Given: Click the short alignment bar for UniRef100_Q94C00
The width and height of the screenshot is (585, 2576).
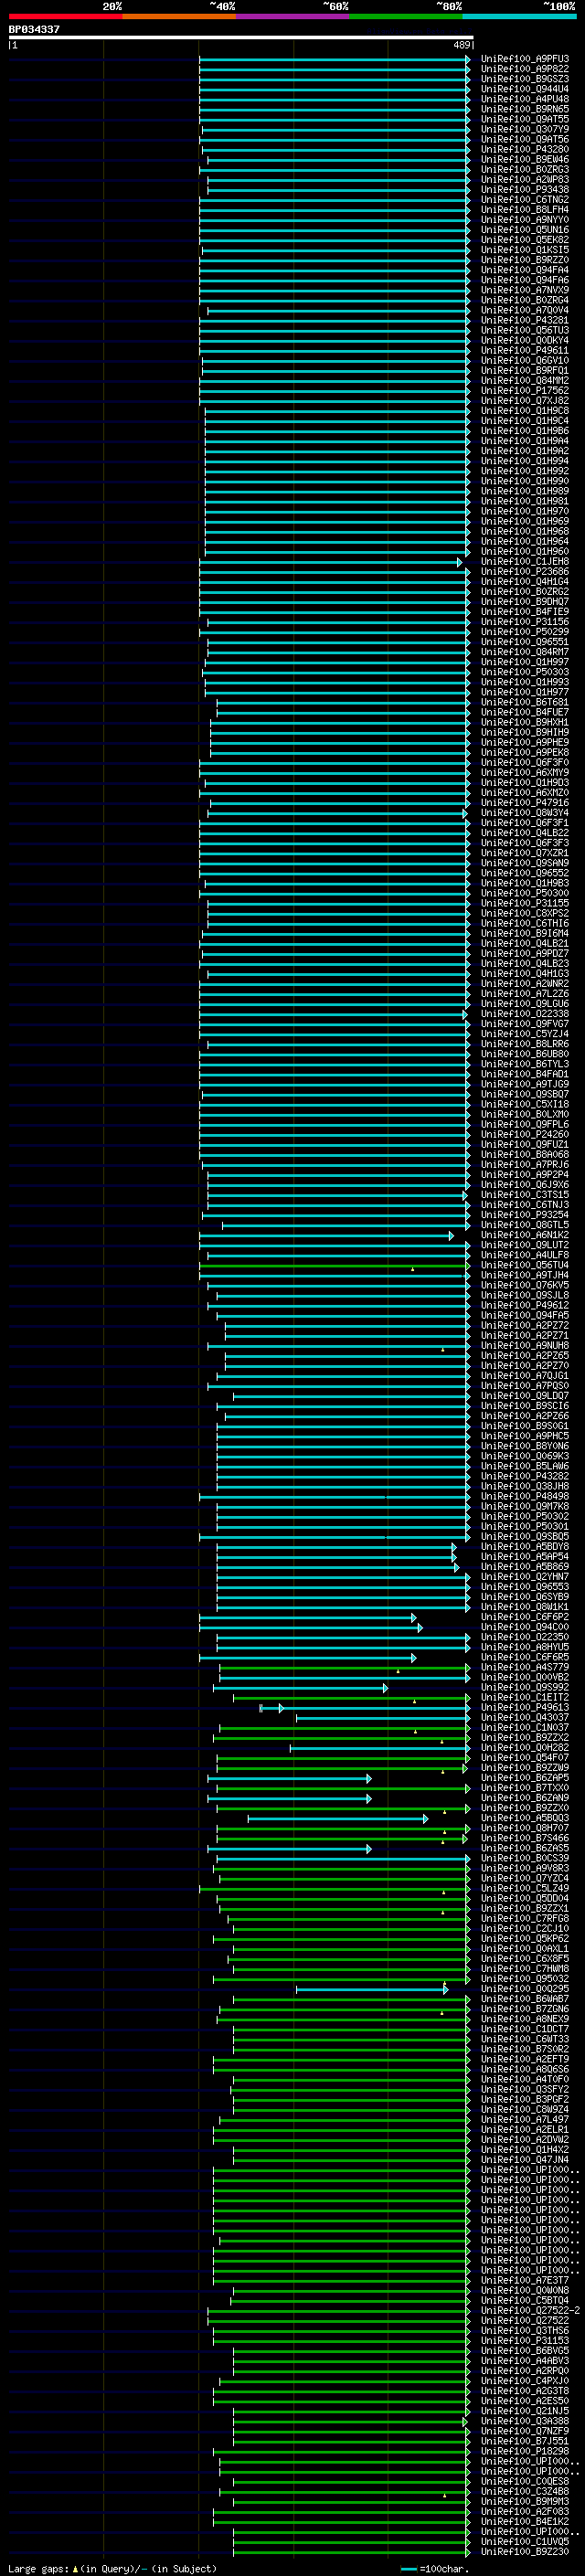Looking at the screenshot, I should click(311, 1627).
